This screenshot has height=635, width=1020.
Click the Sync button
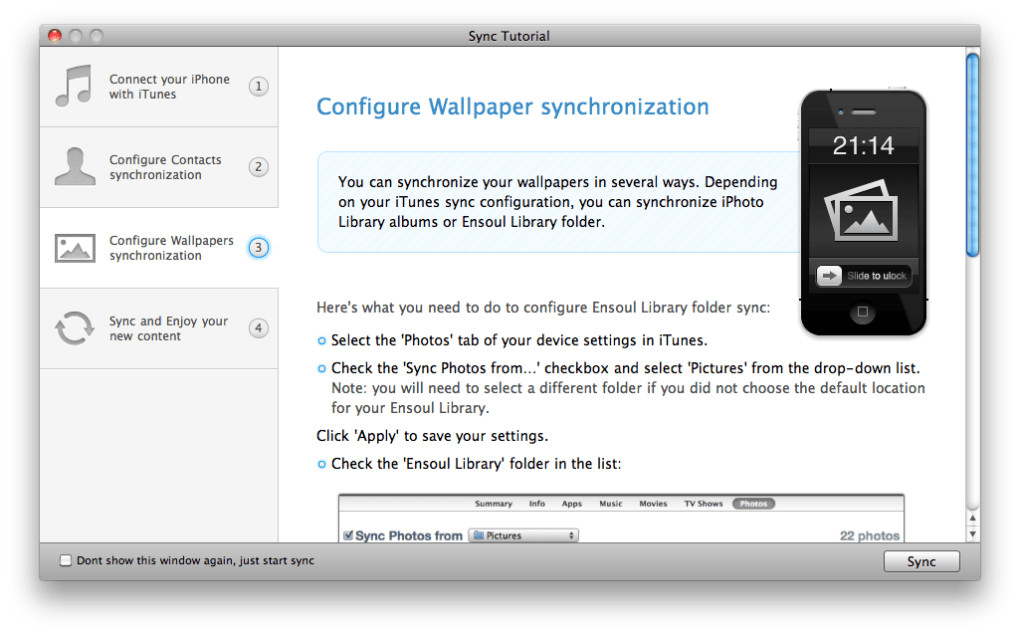[x=921, y=561]
